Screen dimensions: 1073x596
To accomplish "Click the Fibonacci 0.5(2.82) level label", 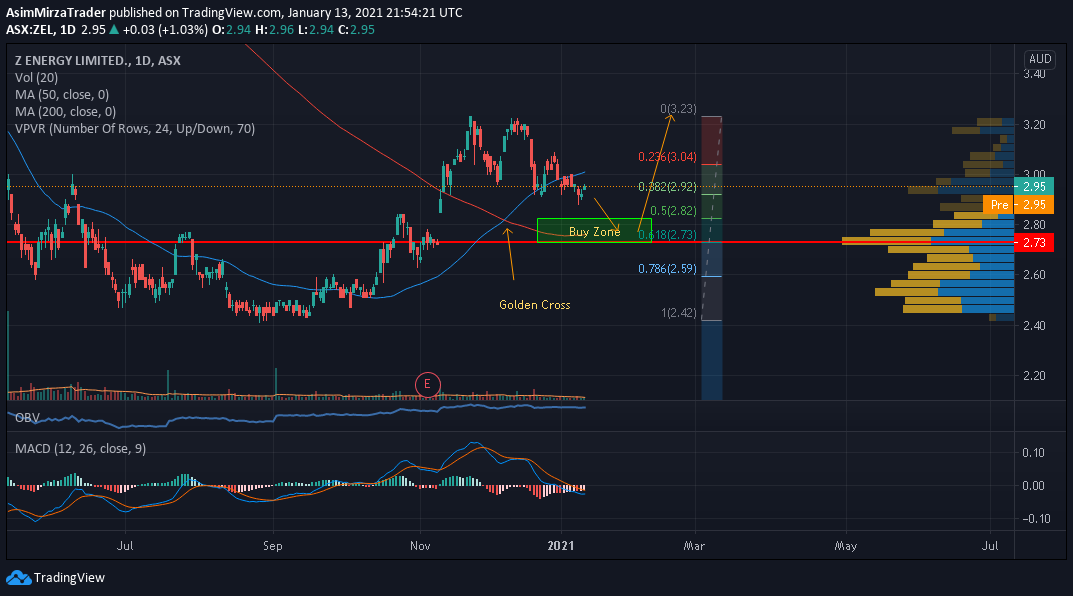I will pyautogui.click(x=673, y=211).
